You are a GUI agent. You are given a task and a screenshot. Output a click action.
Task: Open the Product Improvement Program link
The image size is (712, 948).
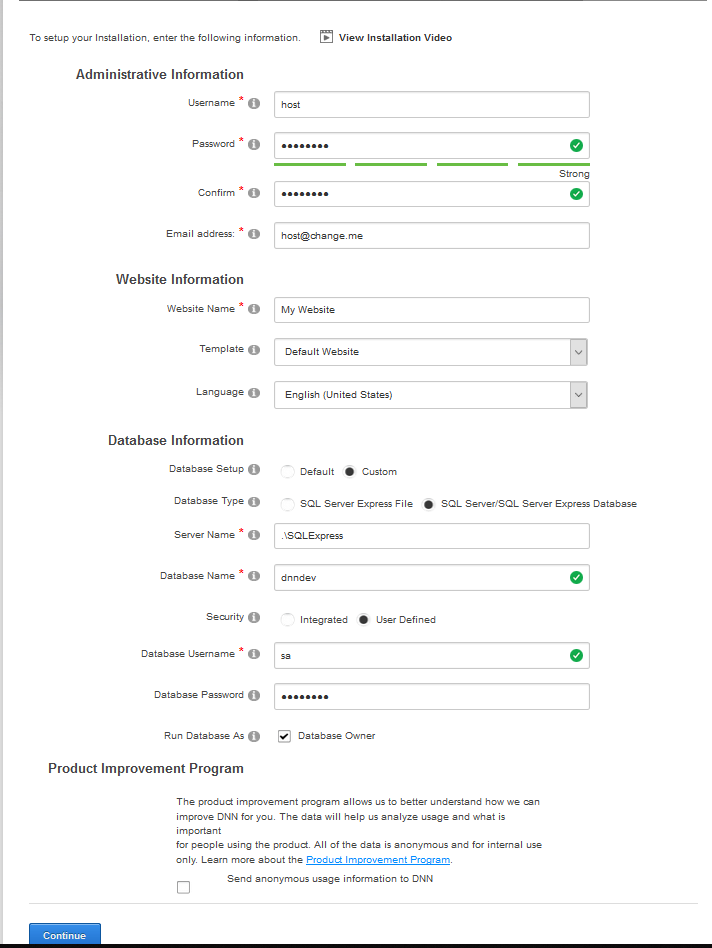pyautogui.click(x=377, y=859)
